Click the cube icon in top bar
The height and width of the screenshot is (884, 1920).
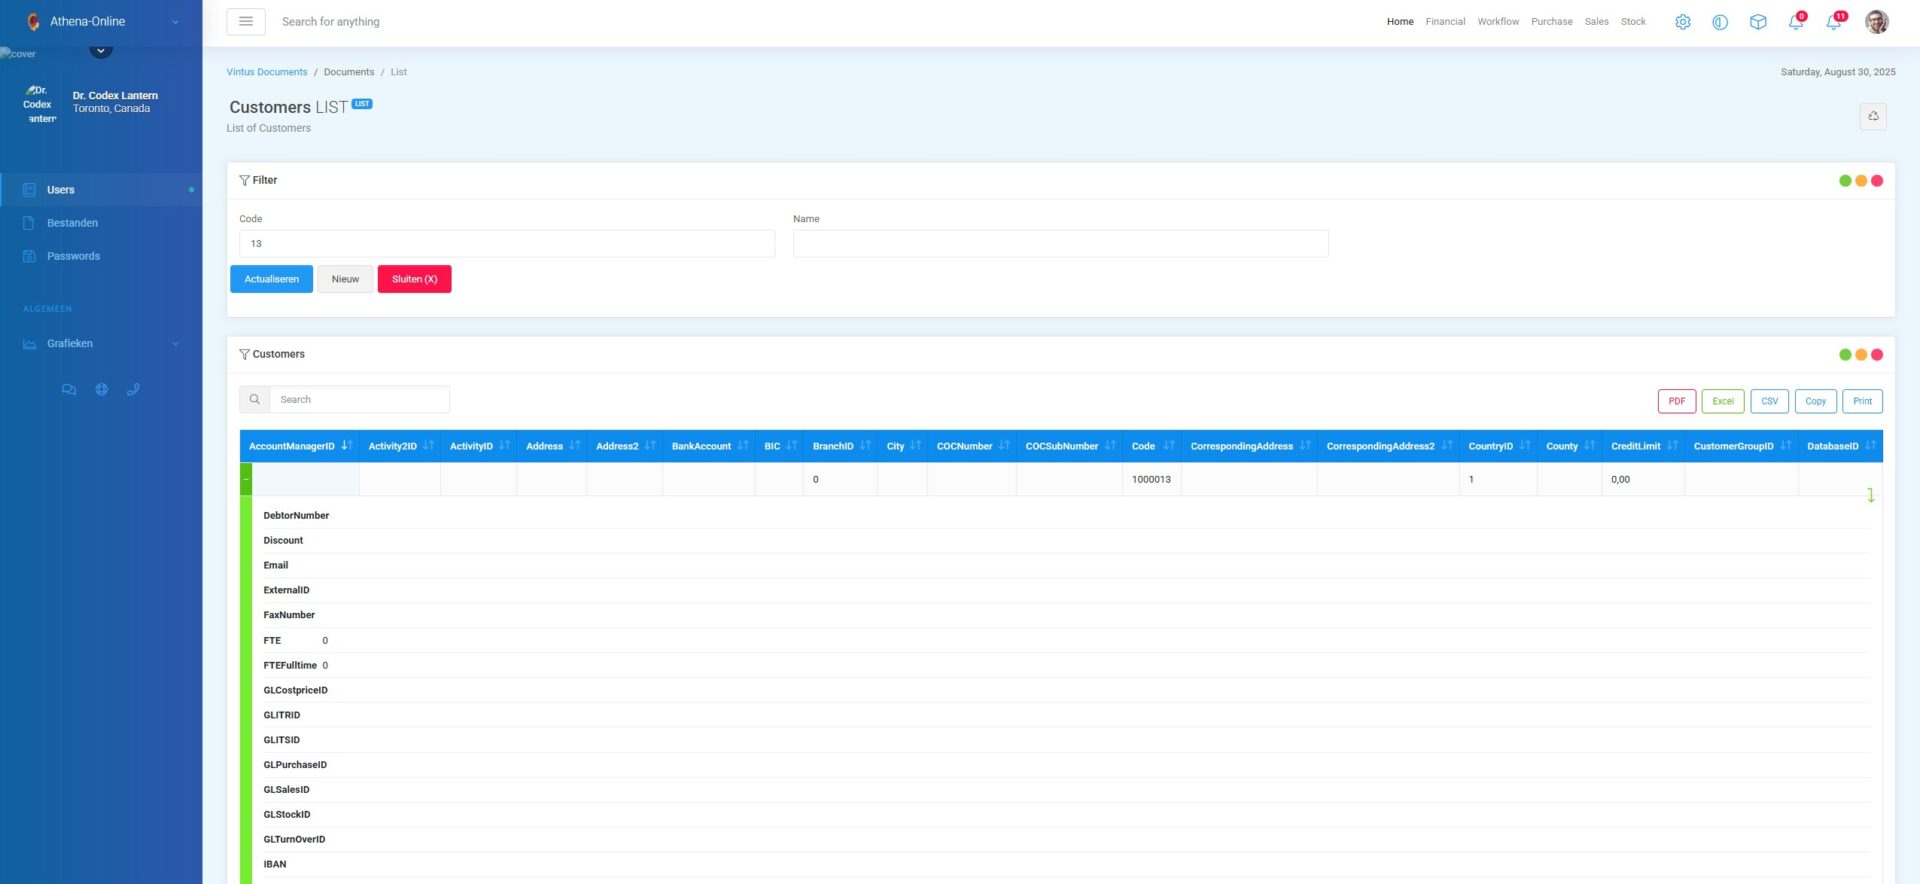pyautogui.click(x=1757, y=22)
